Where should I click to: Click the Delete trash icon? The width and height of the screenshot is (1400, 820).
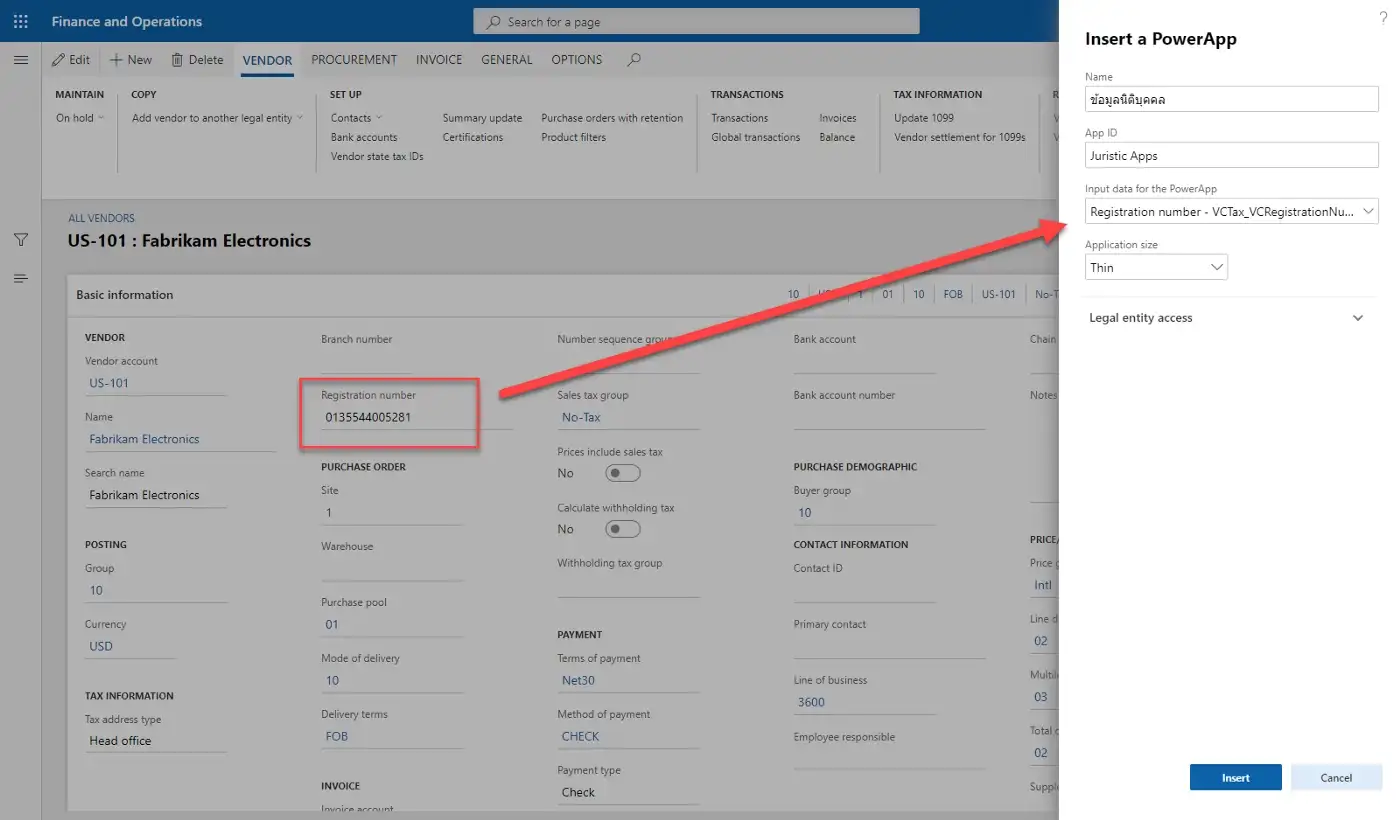point(177,60)
